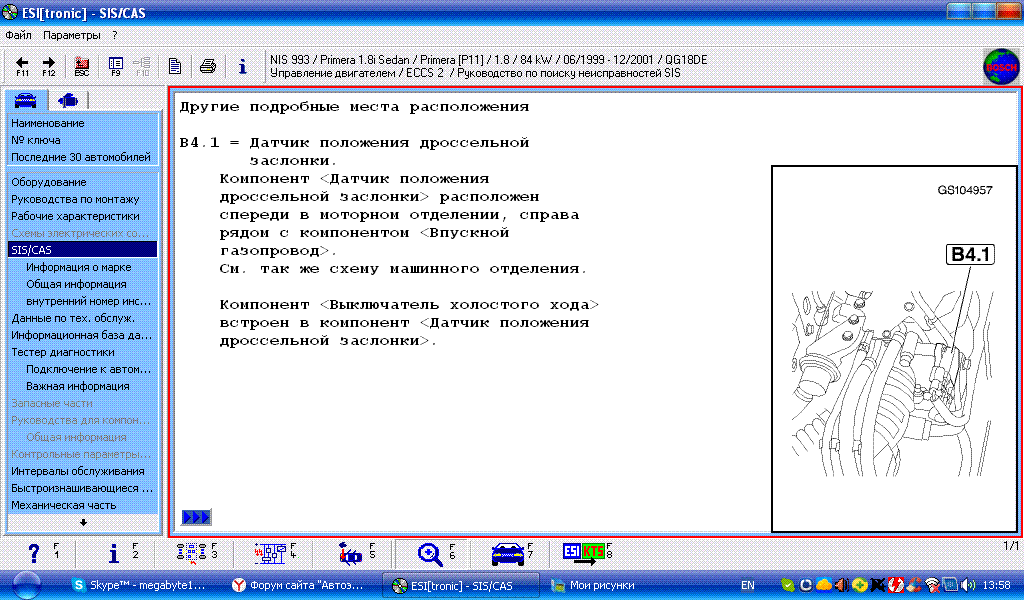Click the printer icon in toolbar
Image resolution: width=1027 pixels, height=601 pixels.
click(x=208, y=66)
